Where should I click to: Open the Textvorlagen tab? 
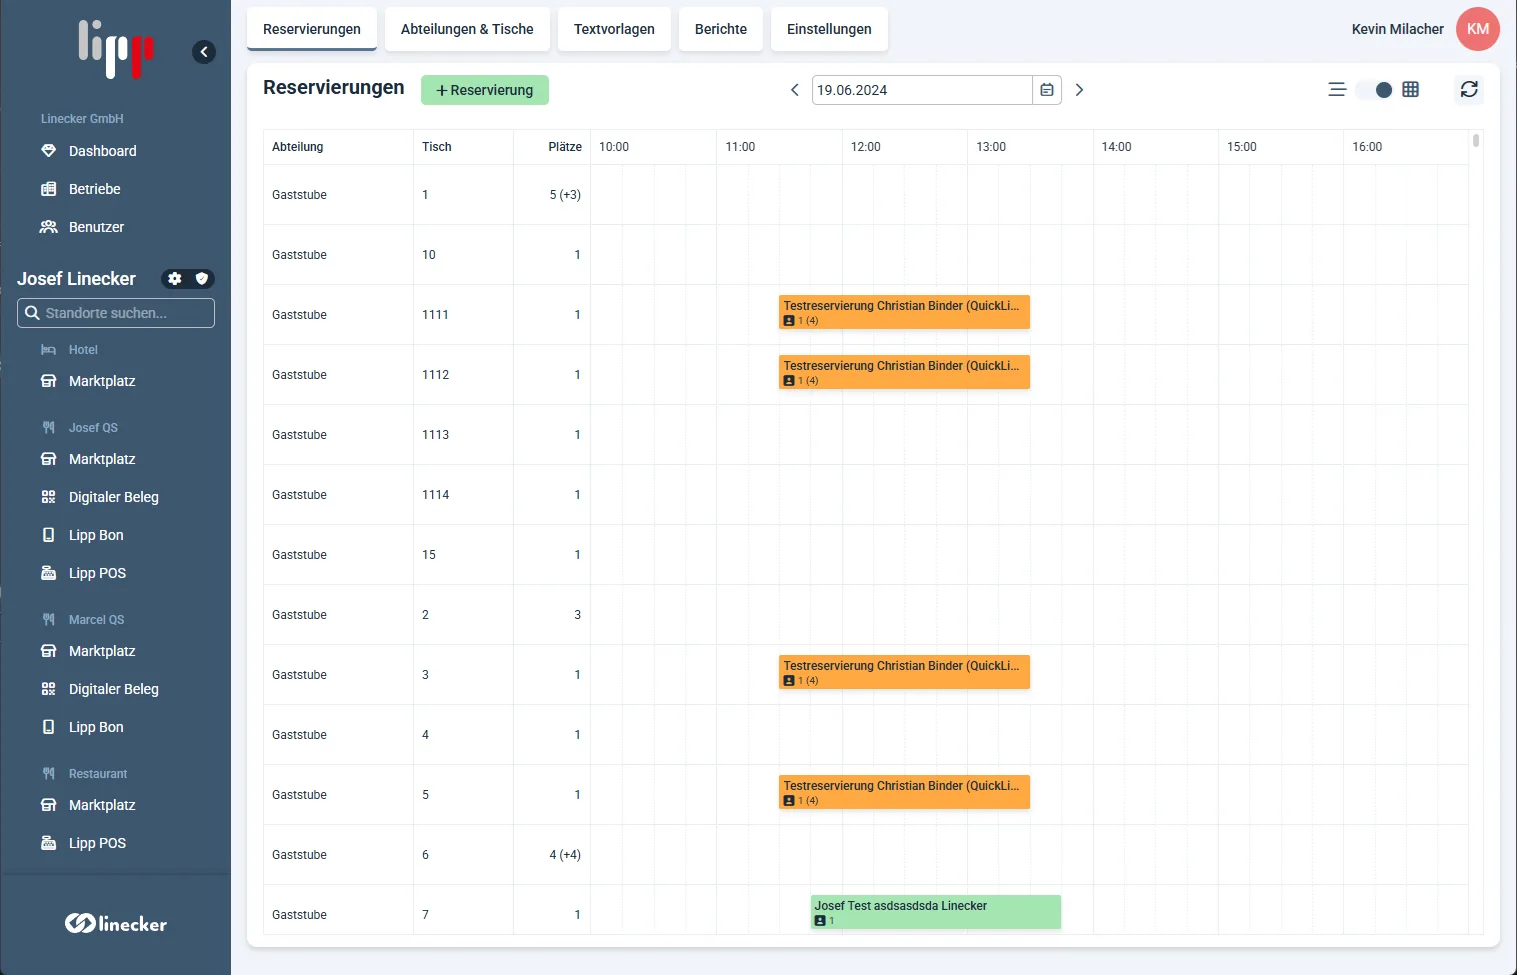(614, 29)
